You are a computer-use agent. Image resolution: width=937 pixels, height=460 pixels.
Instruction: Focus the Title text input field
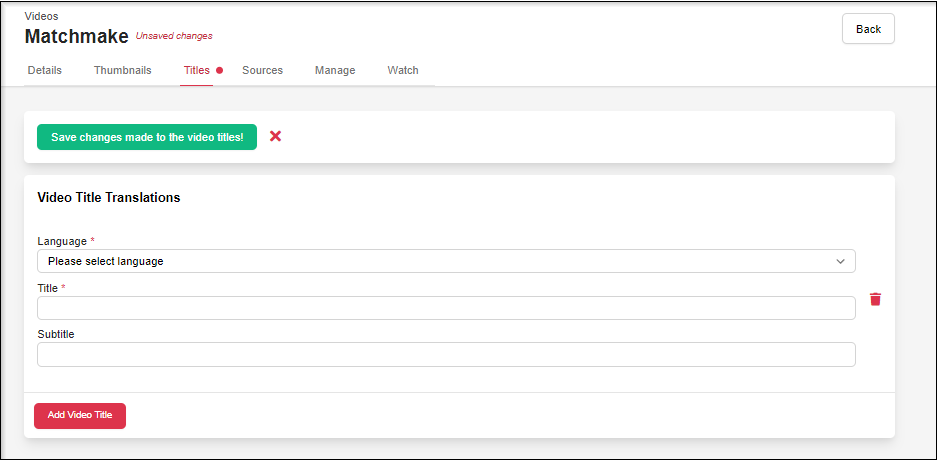pyautogui.click(x=445, y=308)
